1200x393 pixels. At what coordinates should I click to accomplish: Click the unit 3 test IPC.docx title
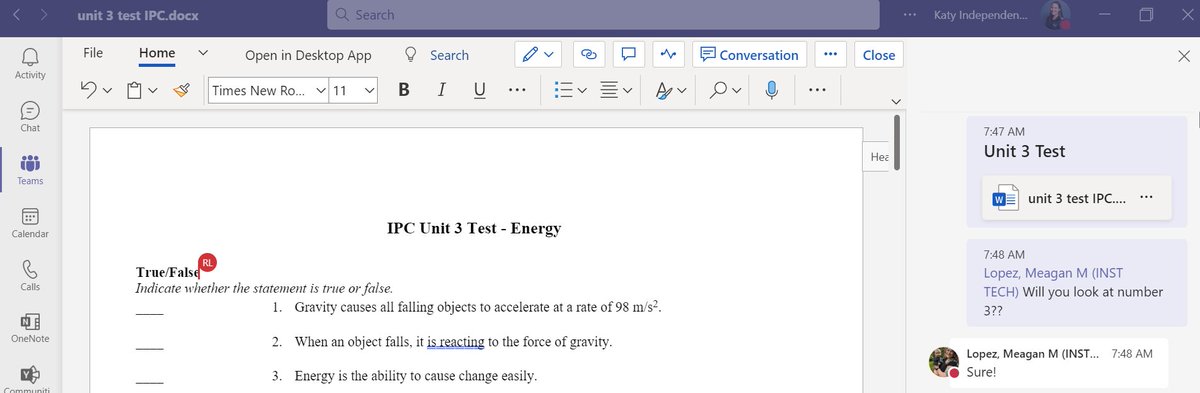coord(138,15)
